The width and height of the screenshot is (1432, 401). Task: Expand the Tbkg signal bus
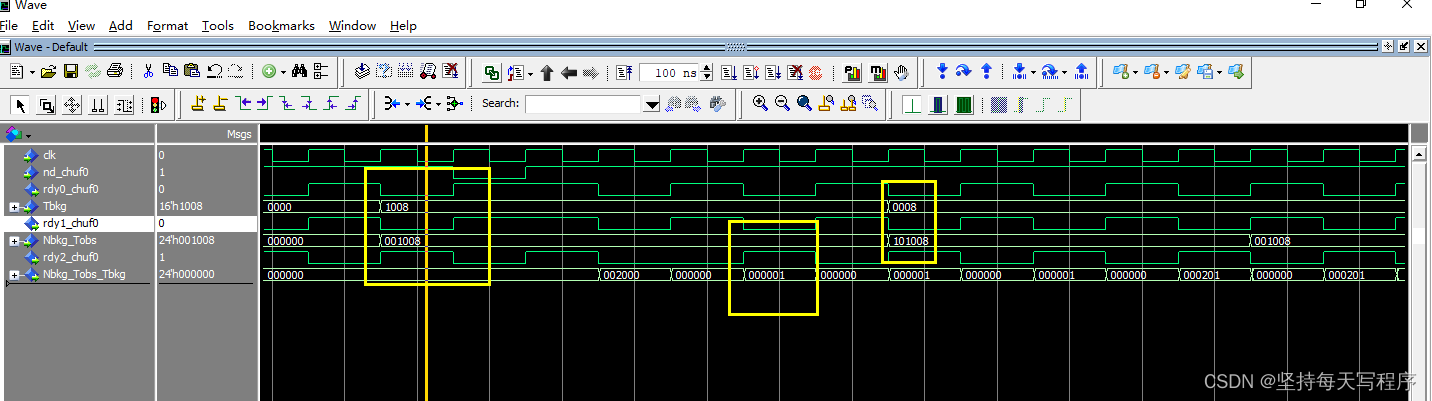pos(14,207)
